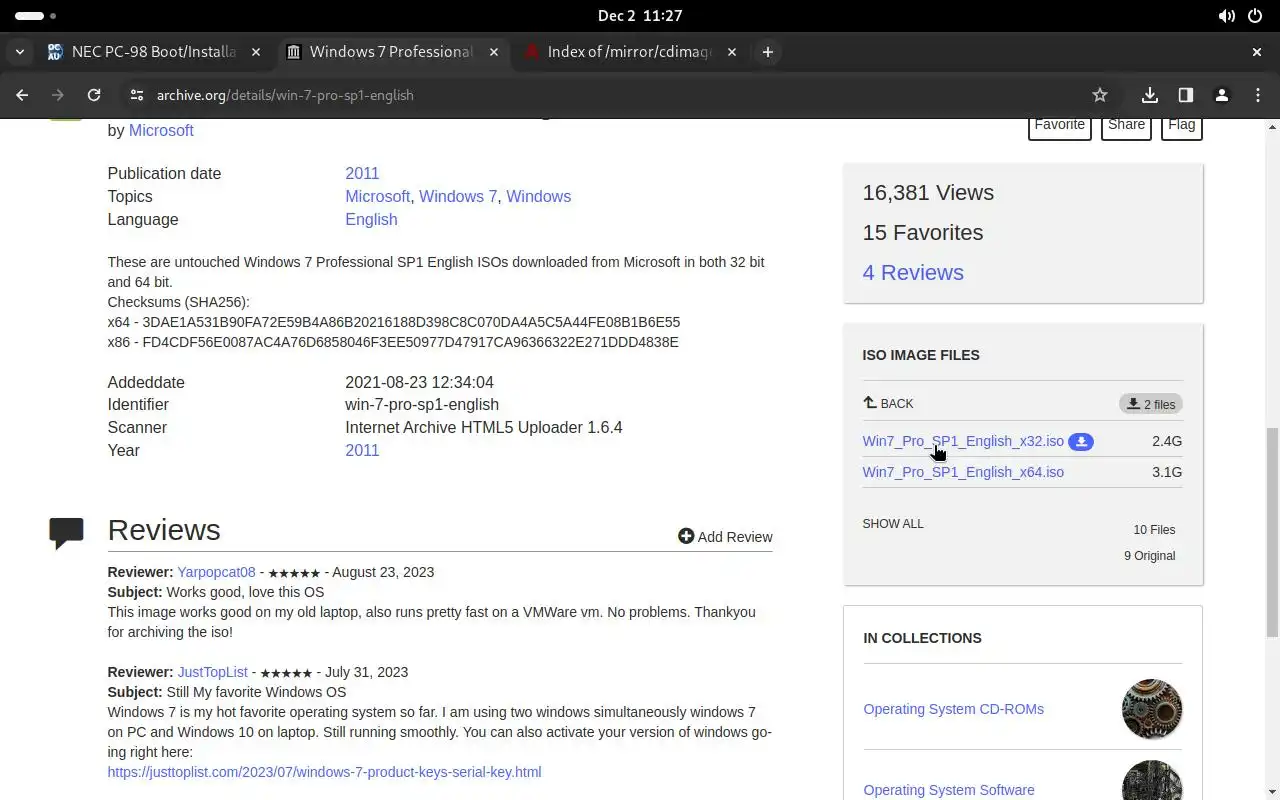Close the NEC PC-98 Boot tab

(x=256, y=52)
